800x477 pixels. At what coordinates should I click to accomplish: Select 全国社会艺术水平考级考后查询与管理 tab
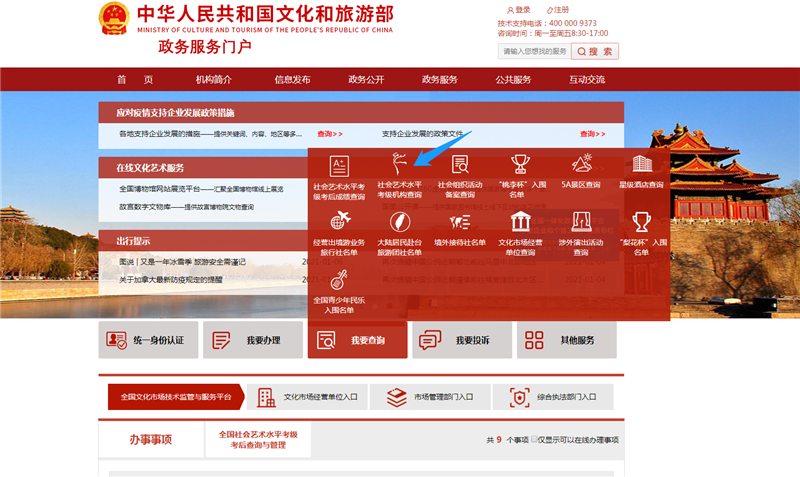(258, 439)
